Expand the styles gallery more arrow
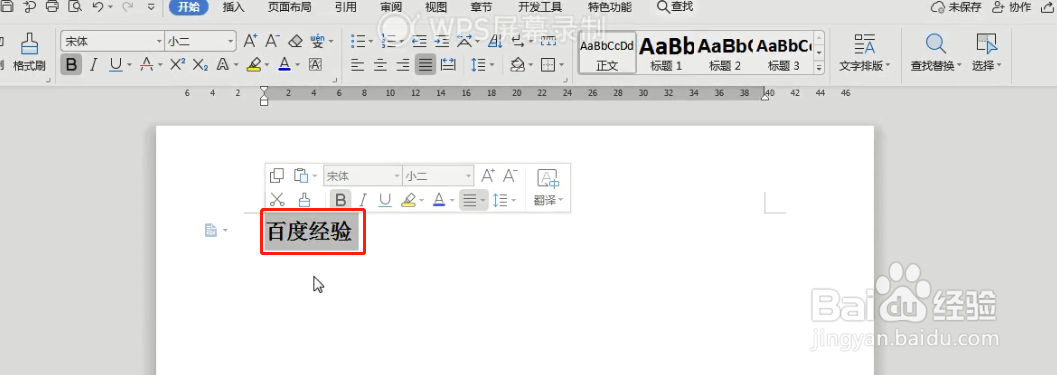The height and width of the screenshot is (375, 1057). click(820, 67)
